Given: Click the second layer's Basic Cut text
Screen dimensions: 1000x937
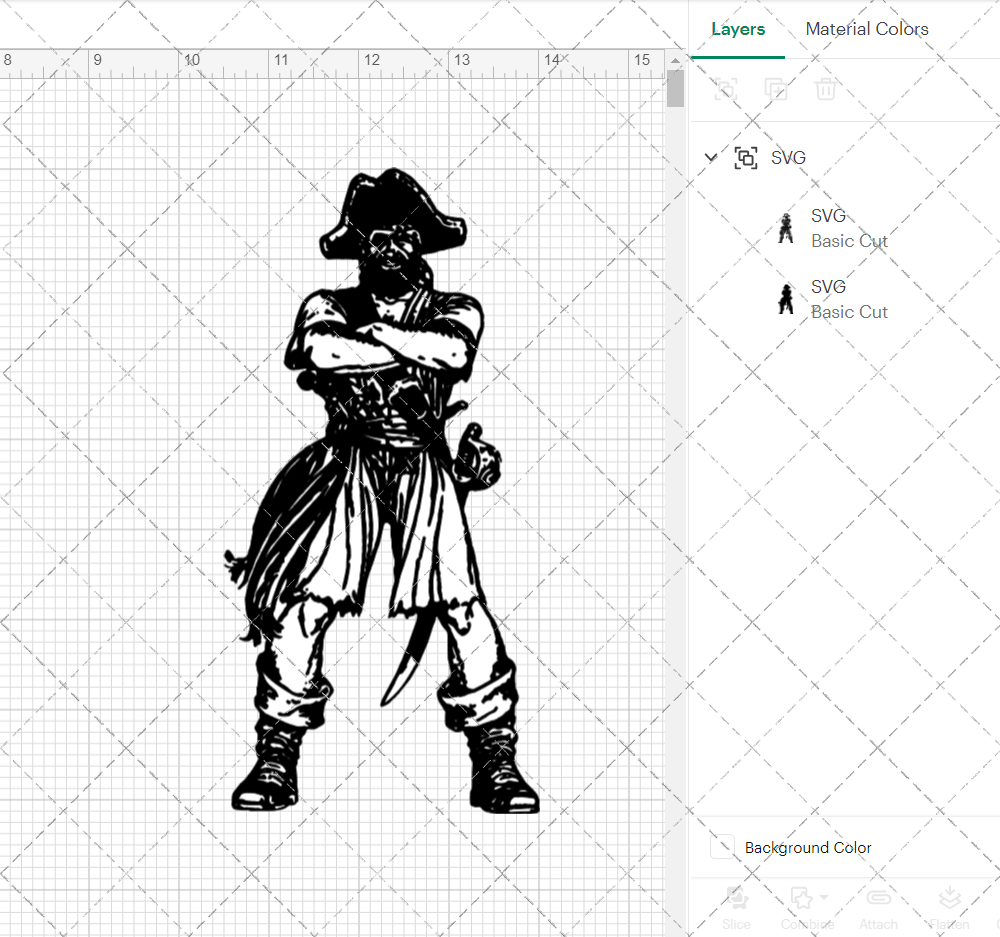Looking at the screenshot, I should coord(849,312).
